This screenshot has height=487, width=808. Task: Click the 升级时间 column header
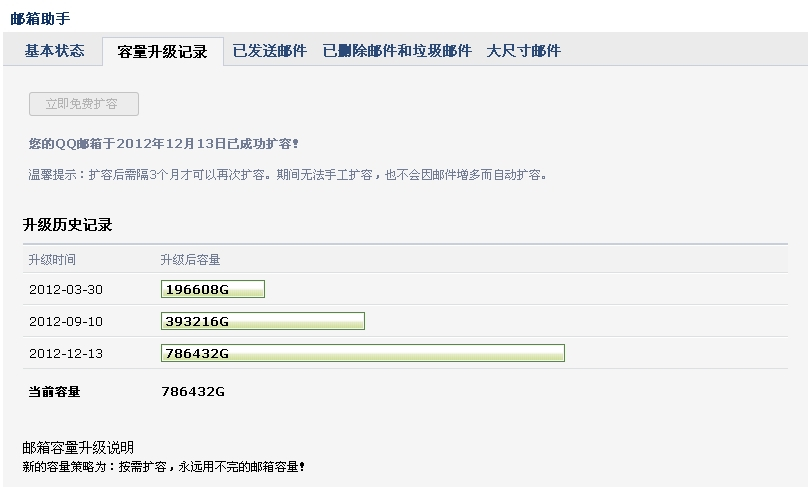pos(52,260)
